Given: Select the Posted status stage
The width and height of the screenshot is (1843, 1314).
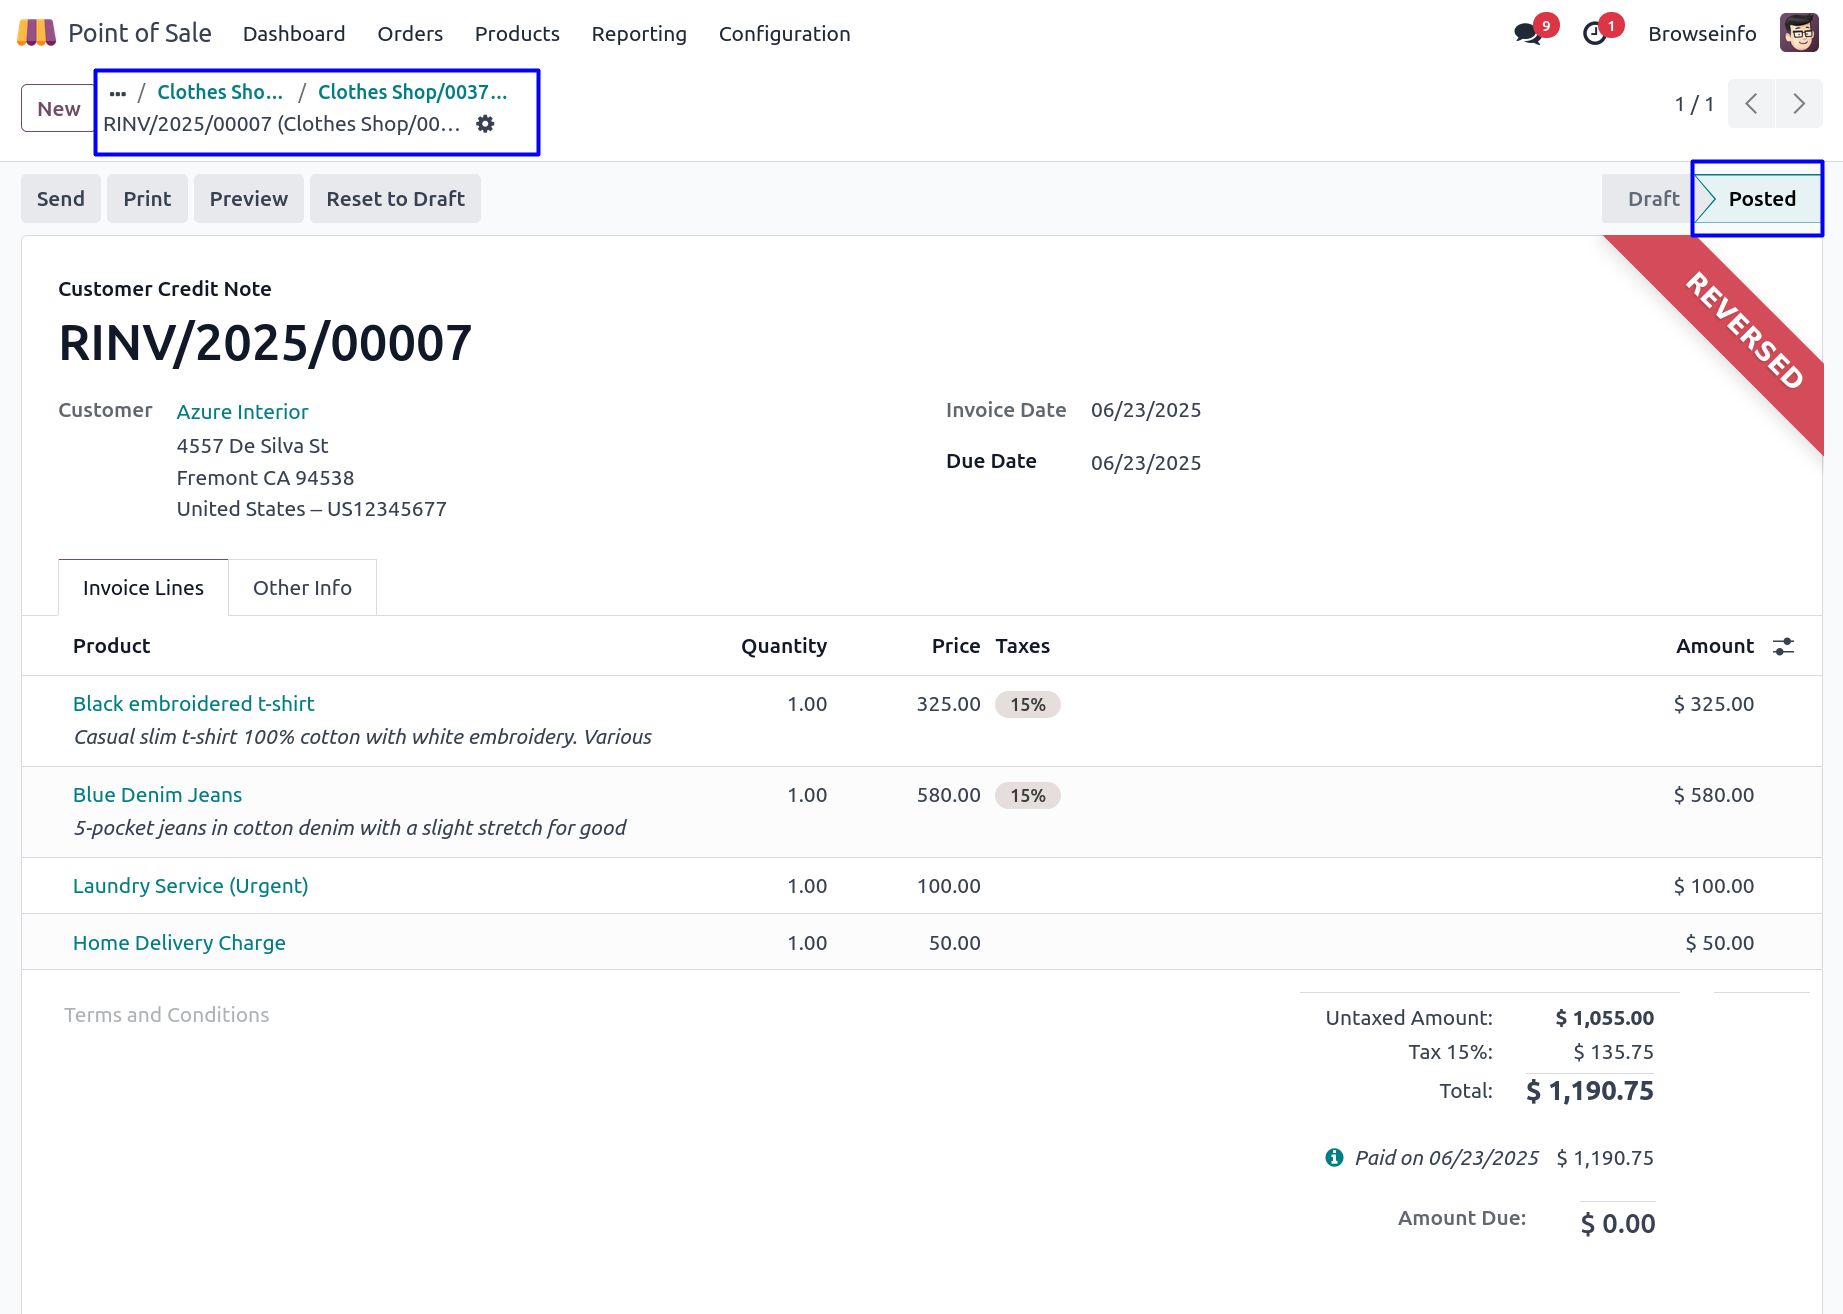Looking at the screenshot, I should coord(1761,199).
